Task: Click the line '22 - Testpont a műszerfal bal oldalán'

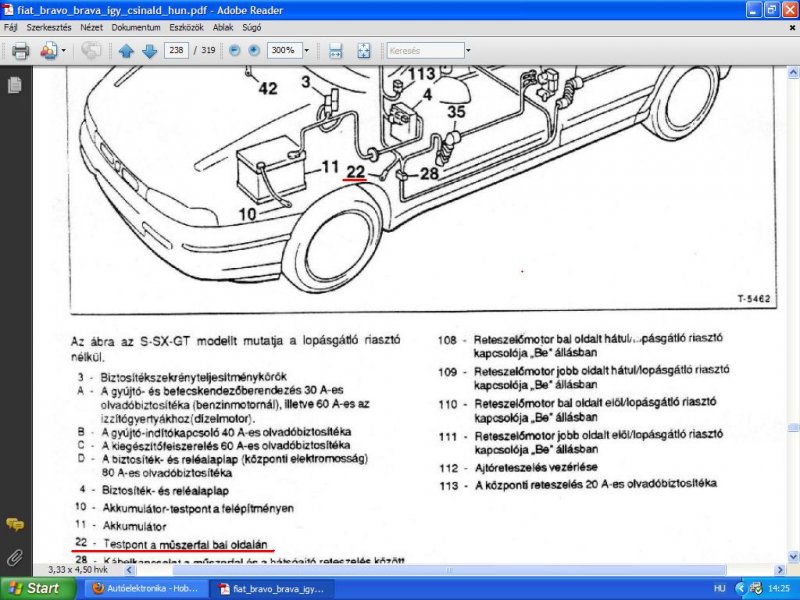Action: coord(171,544)
